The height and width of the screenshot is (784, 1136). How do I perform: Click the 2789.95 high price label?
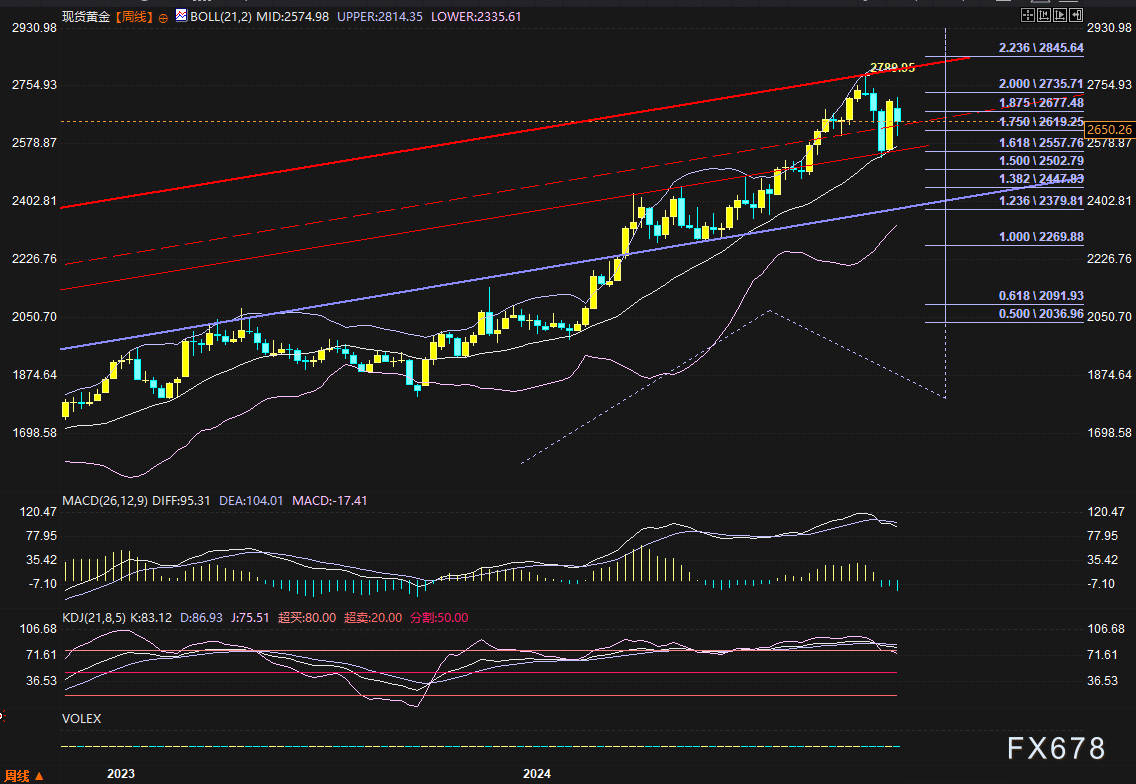(892, 68)
